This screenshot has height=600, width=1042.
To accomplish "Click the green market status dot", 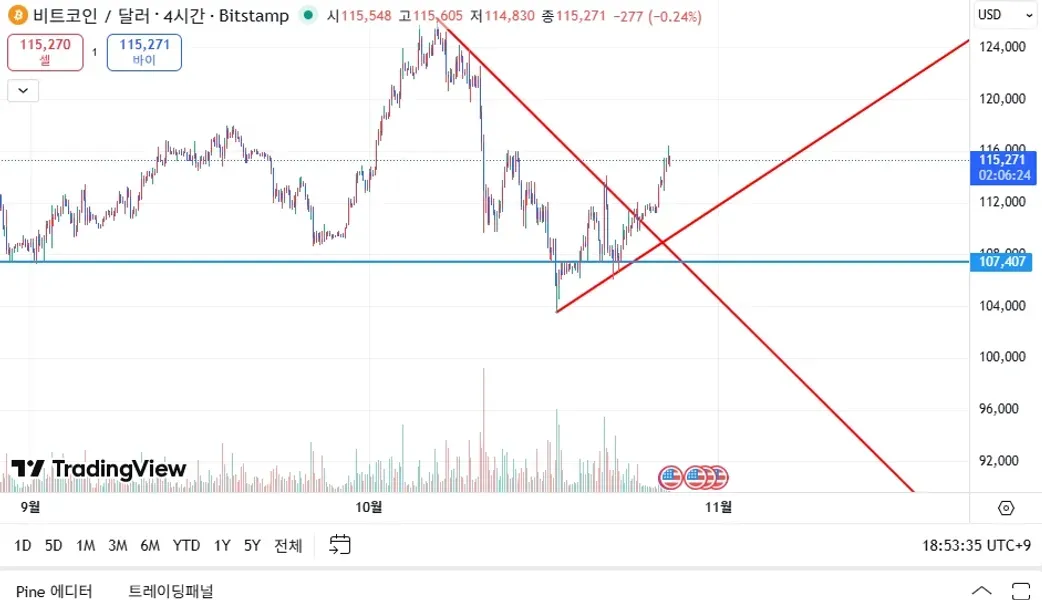I will click(307, 16).
